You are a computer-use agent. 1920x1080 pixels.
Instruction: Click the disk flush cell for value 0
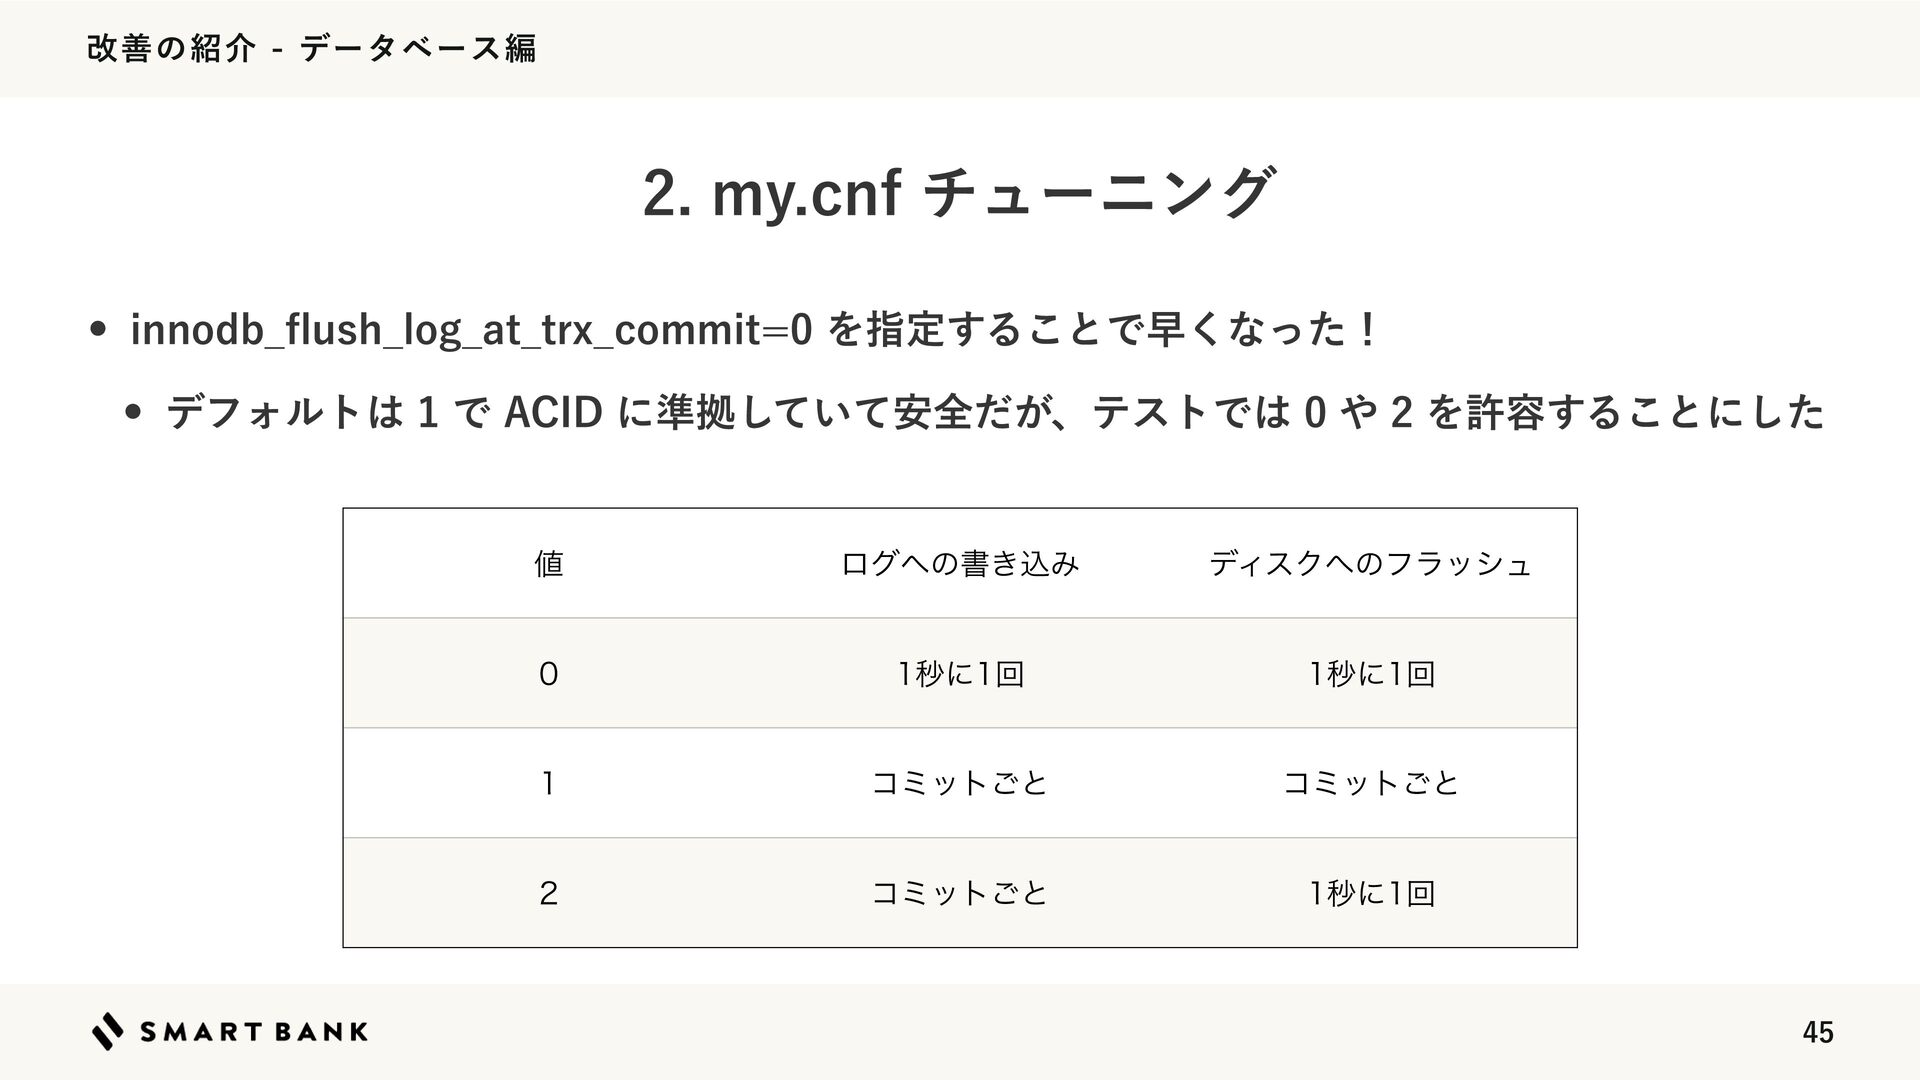[x=1371, y=674]
